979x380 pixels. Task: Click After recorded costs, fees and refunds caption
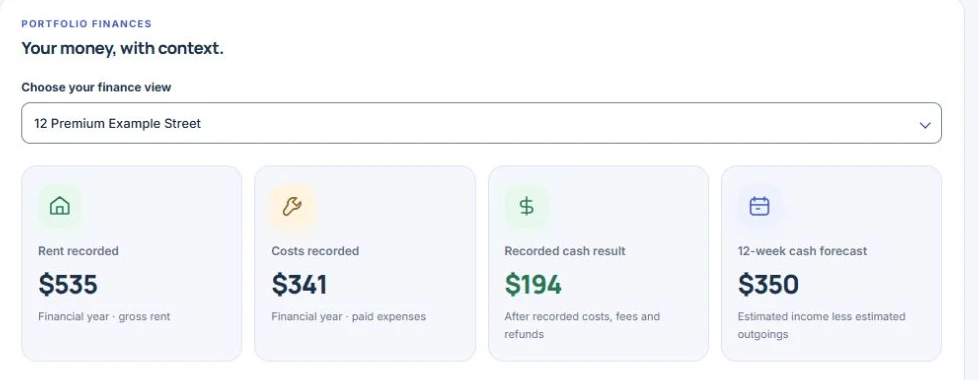582,325
